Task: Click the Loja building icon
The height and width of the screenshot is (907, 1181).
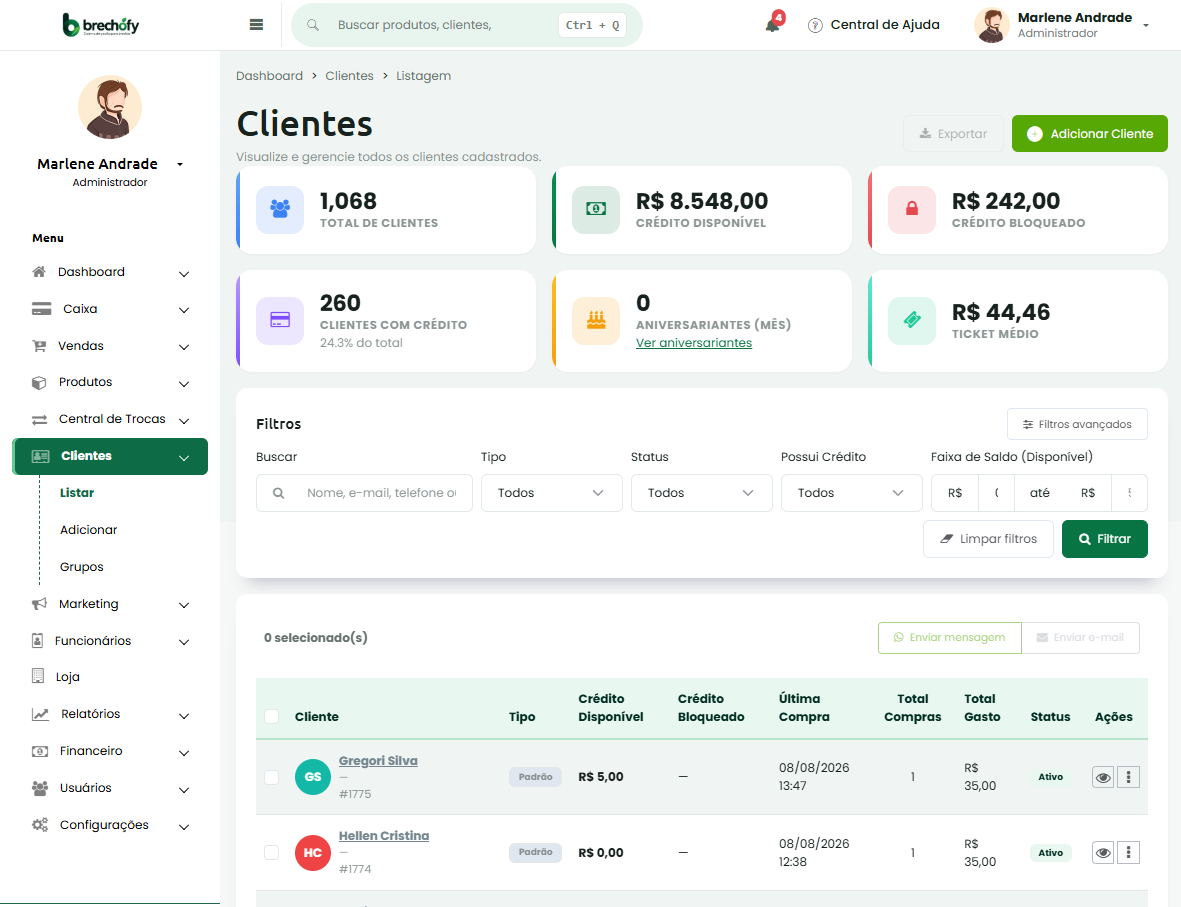Action: (38, 676)
